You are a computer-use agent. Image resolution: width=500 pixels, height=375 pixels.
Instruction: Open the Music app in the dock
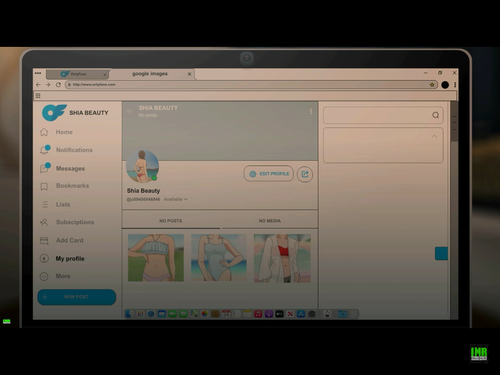coord(258,314)
